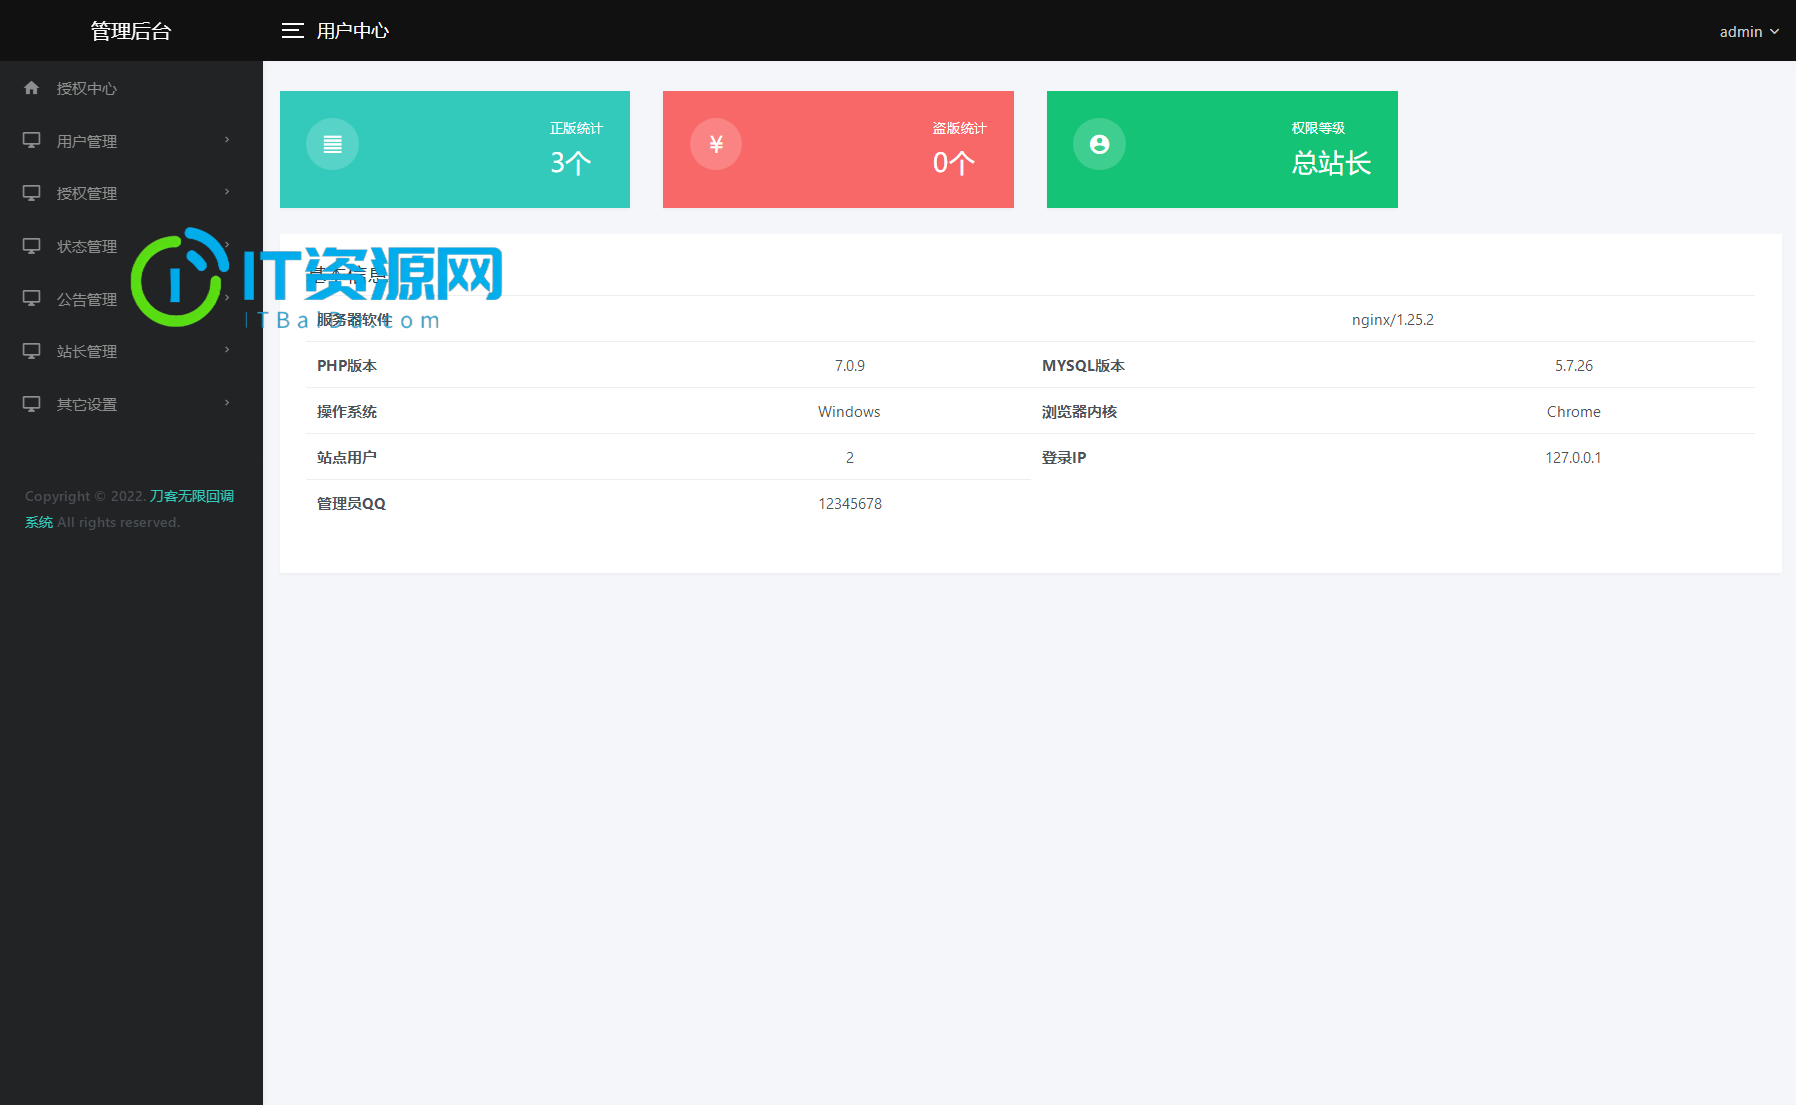The image size is (1796, 1105).
Task: Click the hamburger menu toggle icon
Action: pyautogui.click(x=292, y=31)
